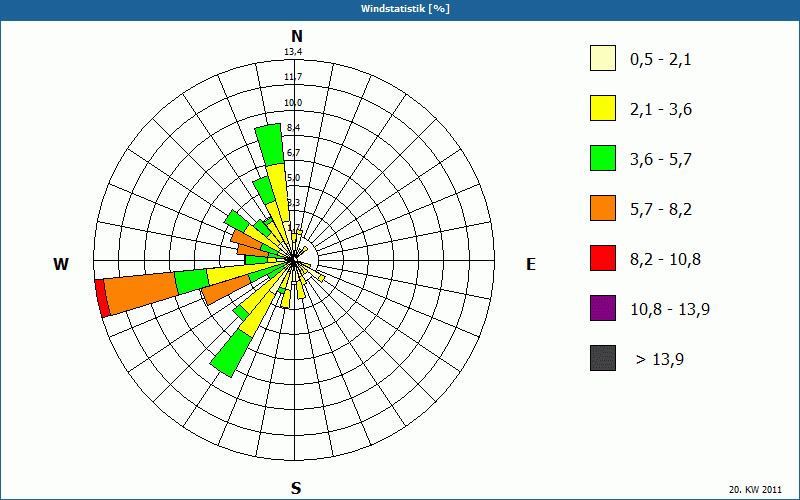Click the yellow 2,1 - 3,6 legend swatch
The width and height of the screenshot is (800, 500).
pyautogui.click(x=603, y=108)
